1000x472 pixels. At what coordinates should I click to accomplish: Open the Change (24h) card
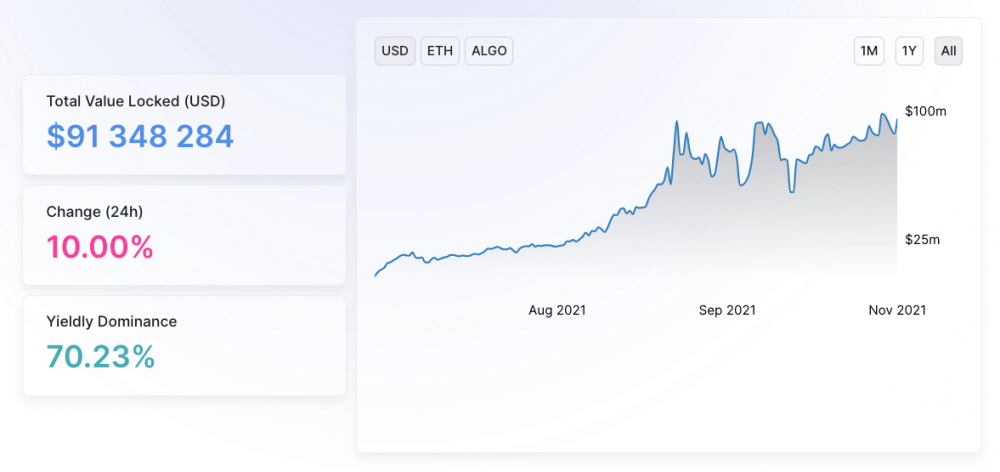(184, 235)
